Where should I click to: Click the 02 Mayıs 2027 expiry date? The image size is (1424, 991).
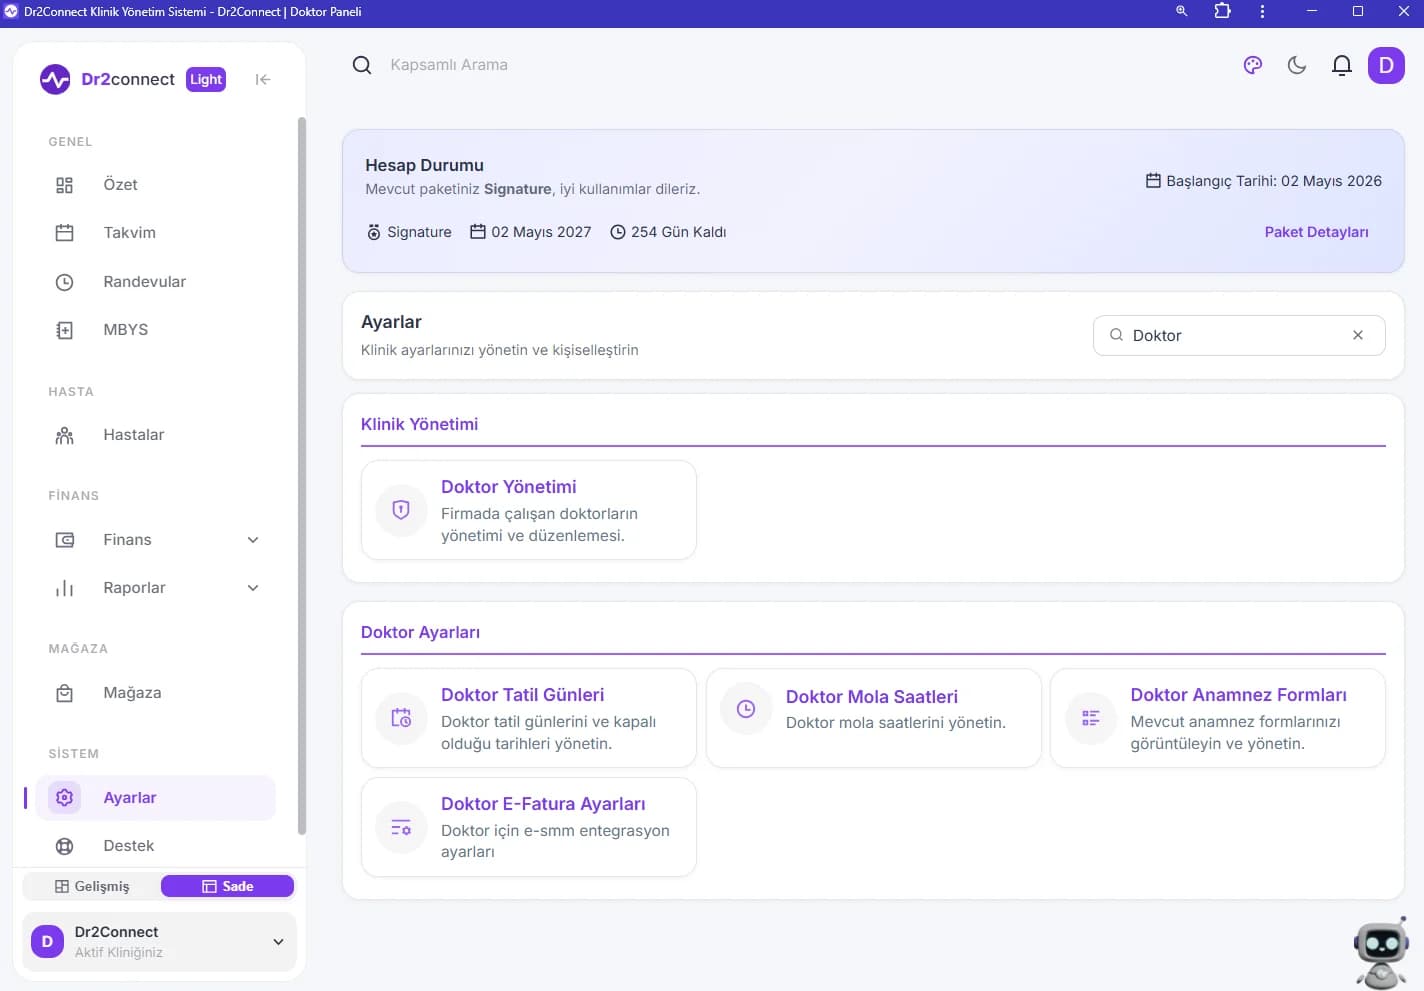[x=541, y=232]
